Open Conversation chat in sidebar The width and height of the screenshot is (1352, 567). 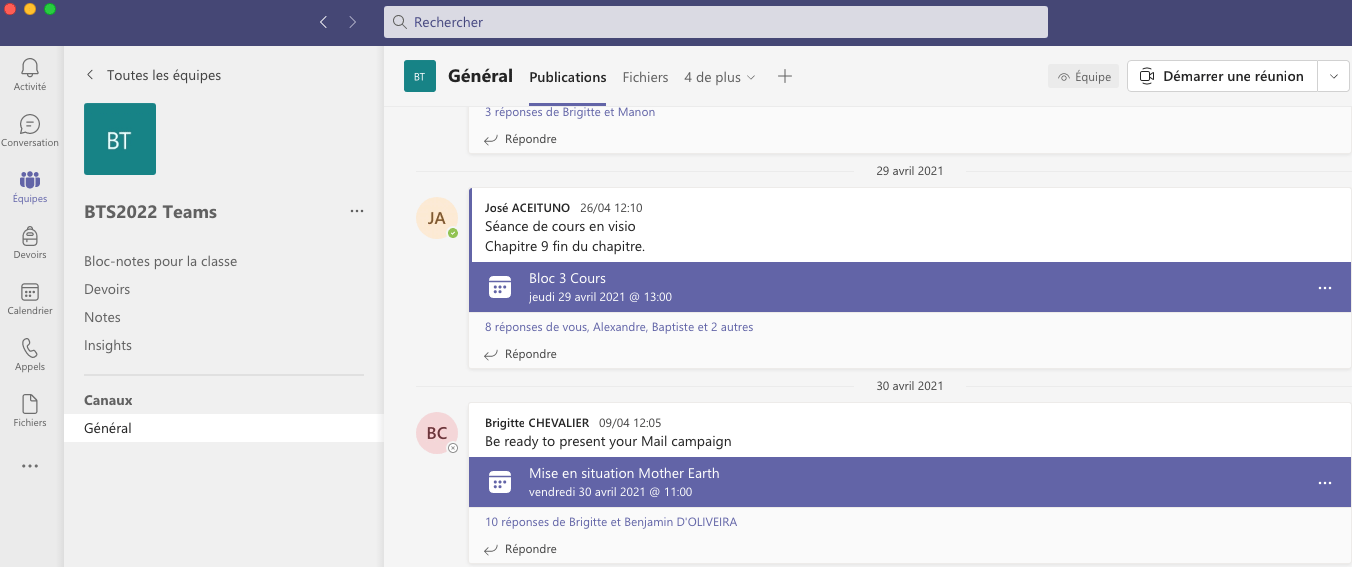coord(30,130)
